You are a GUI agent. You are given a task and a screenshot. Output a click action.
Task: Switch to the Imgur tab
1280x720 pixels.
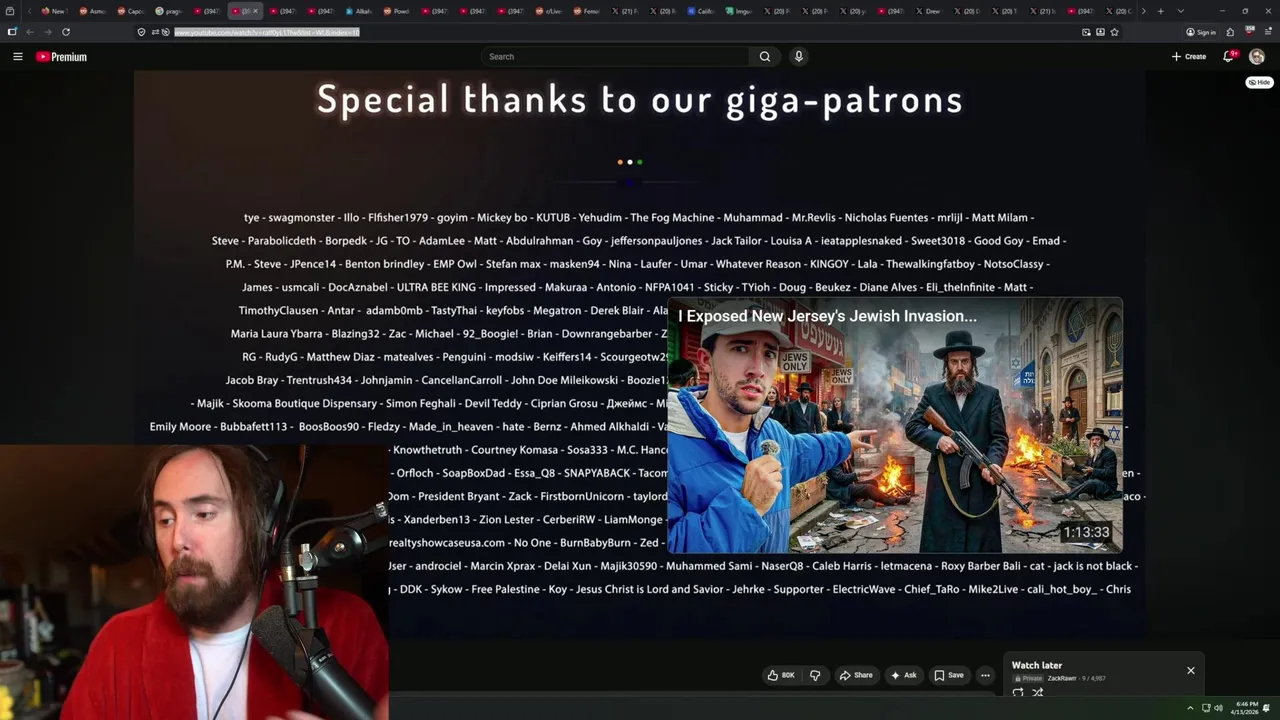738,11
